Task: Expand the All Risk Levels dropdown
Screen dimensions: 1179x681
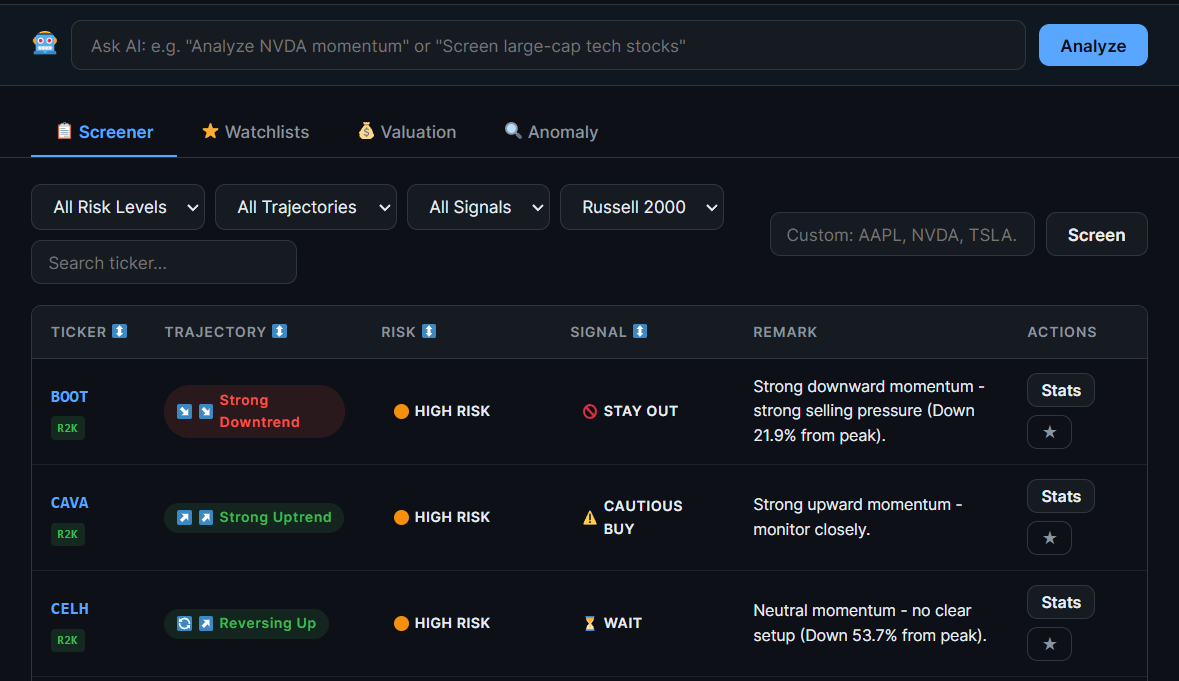Action: coord(118,207)
